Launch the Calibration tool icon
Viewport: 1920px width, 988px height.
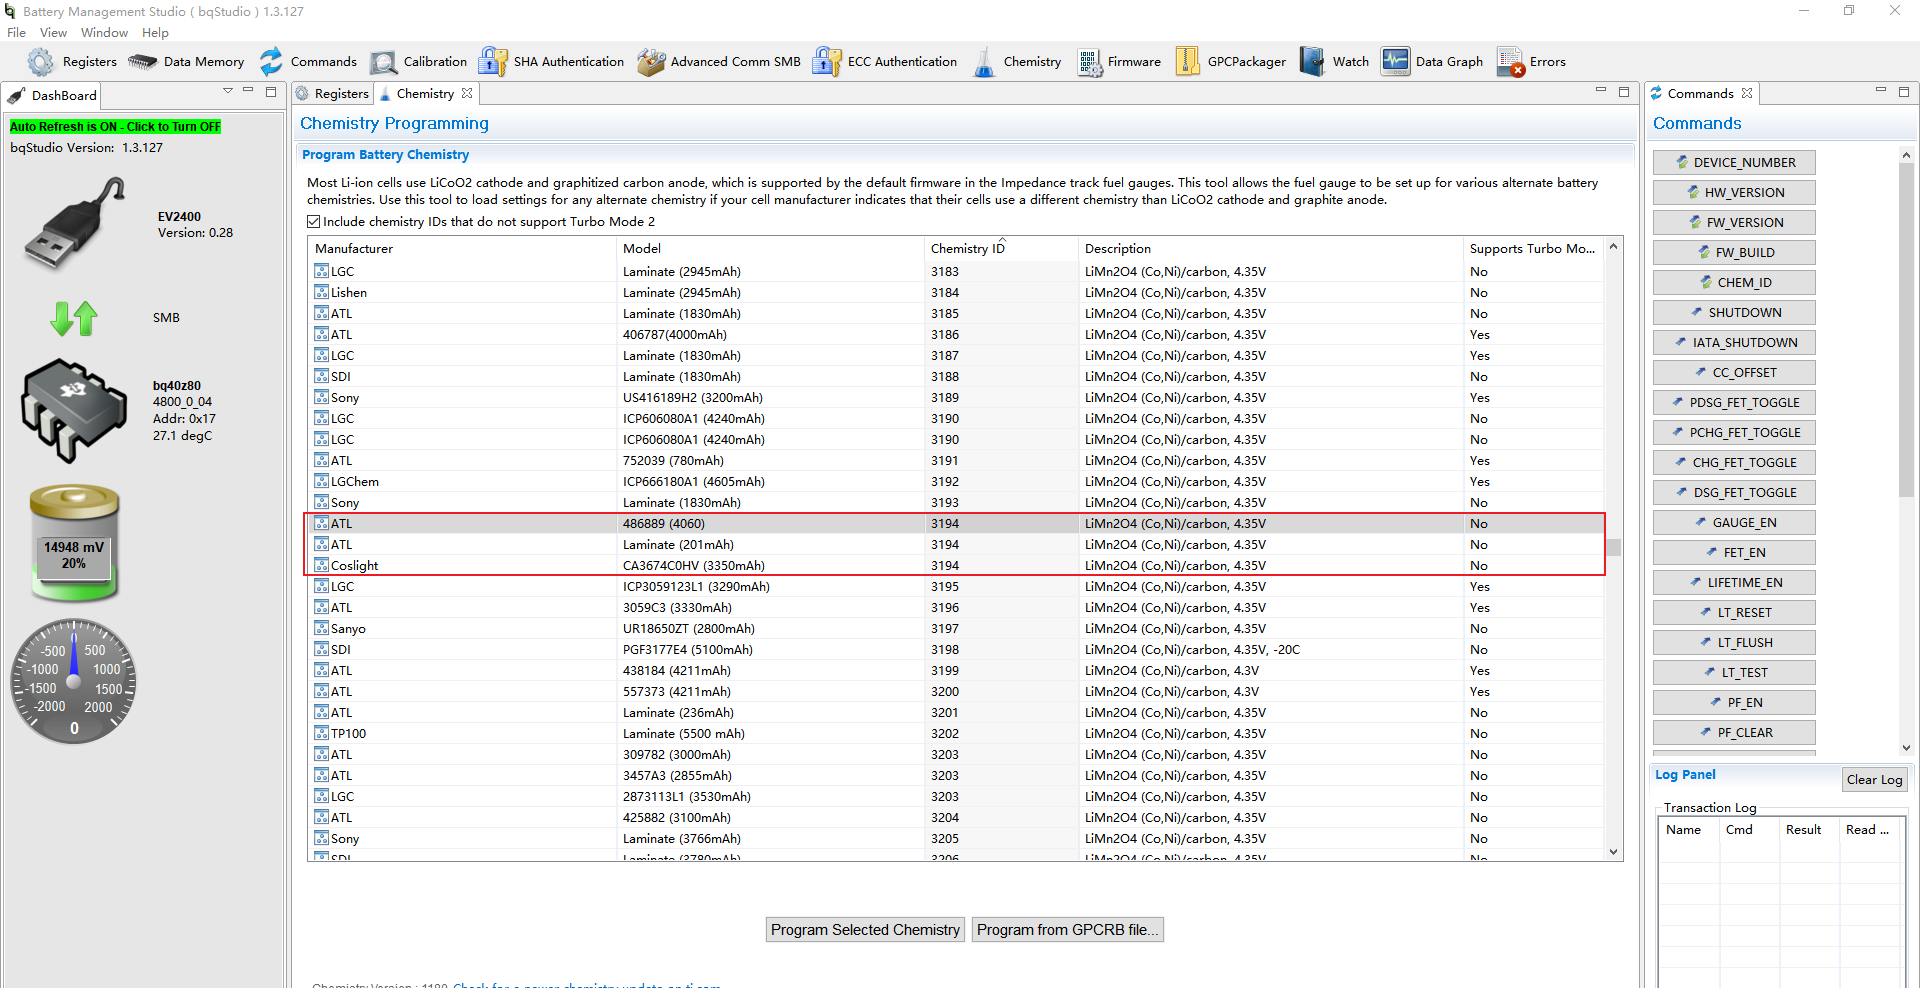(x=383, y=62)
